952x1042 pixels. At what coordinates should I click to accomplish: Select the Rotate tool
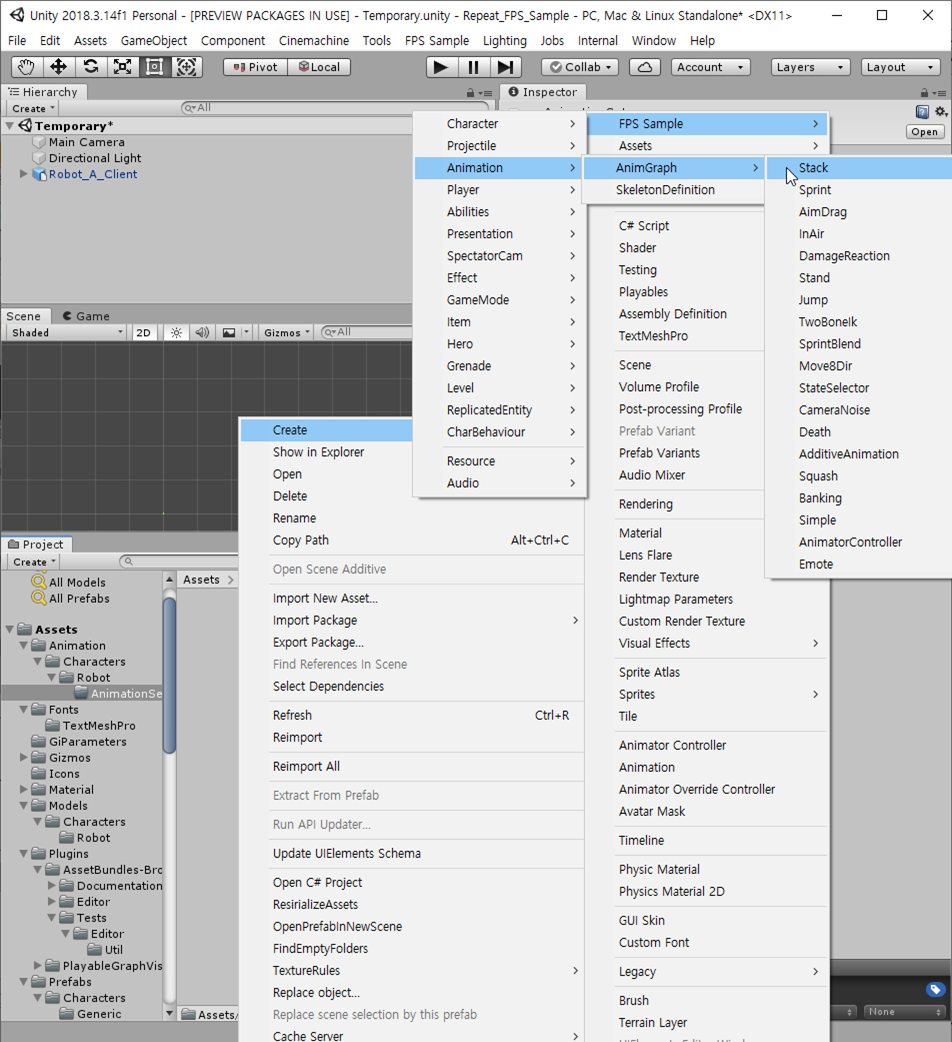tap(90, 66)
